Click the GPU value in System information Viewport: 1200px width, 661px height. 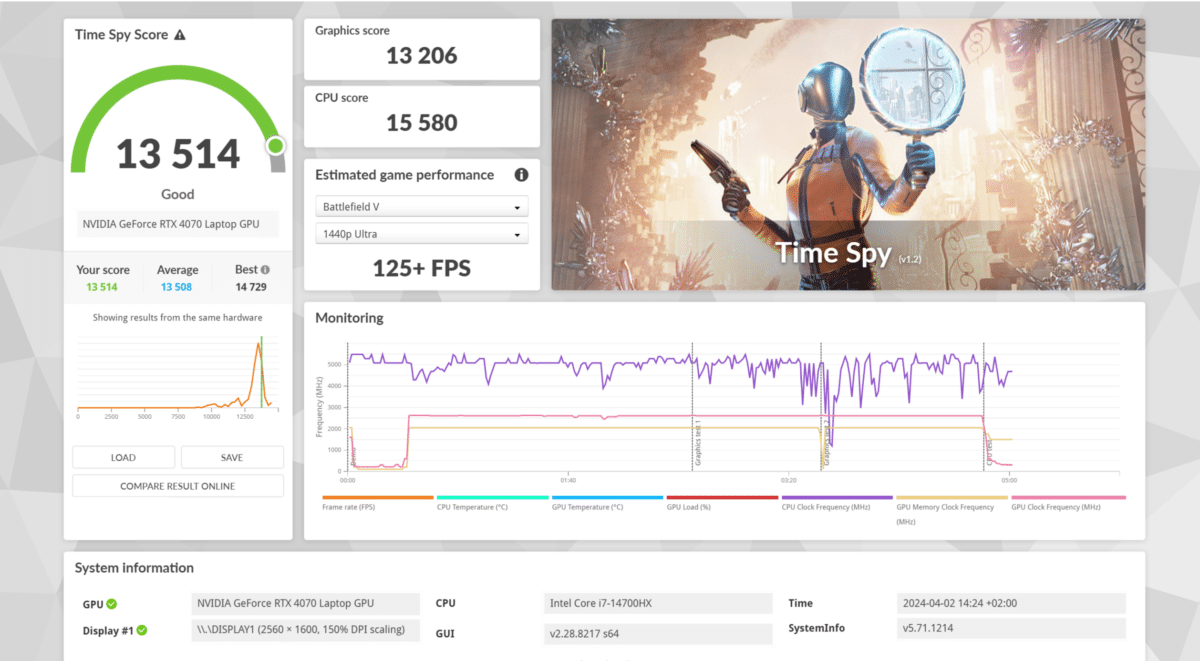pos(305,604)
